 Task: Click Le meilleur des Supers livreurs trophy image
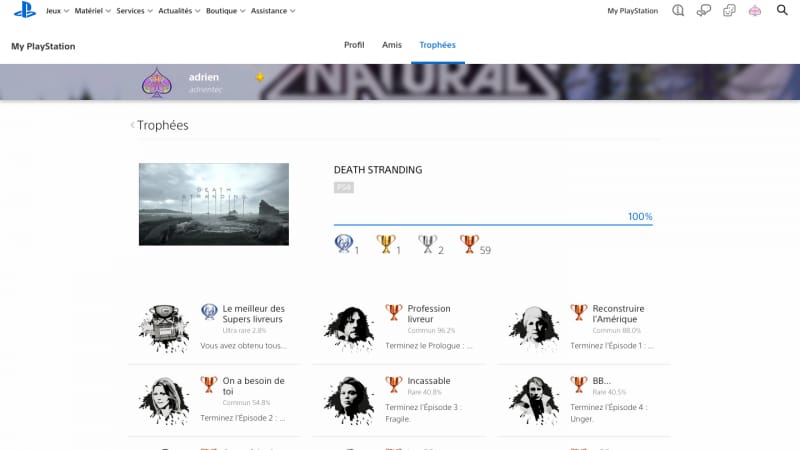[x=164, y=329]
